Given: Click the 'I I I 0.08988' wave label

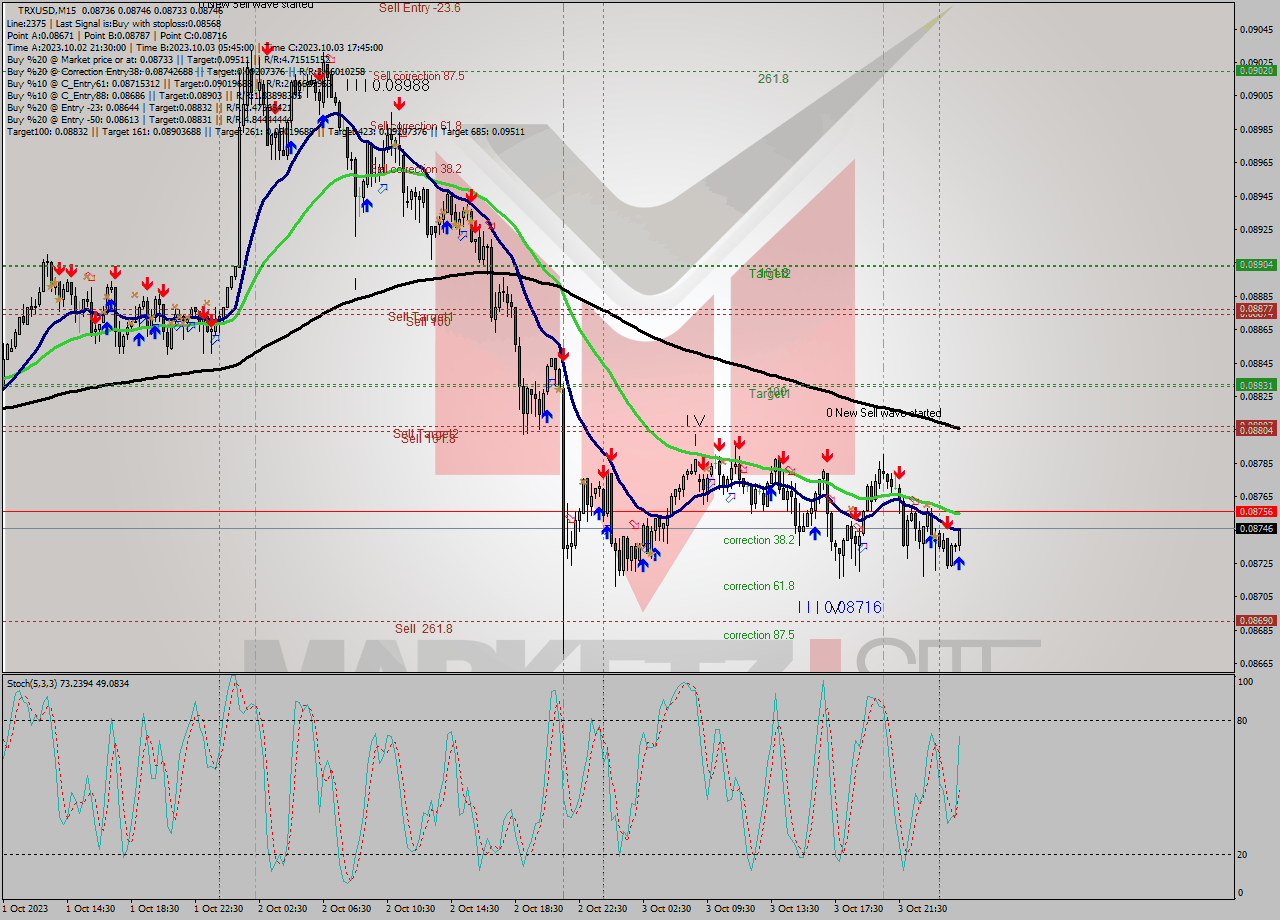Looking at the screenshot, I should pyautogui.click(x=388, y=85).
